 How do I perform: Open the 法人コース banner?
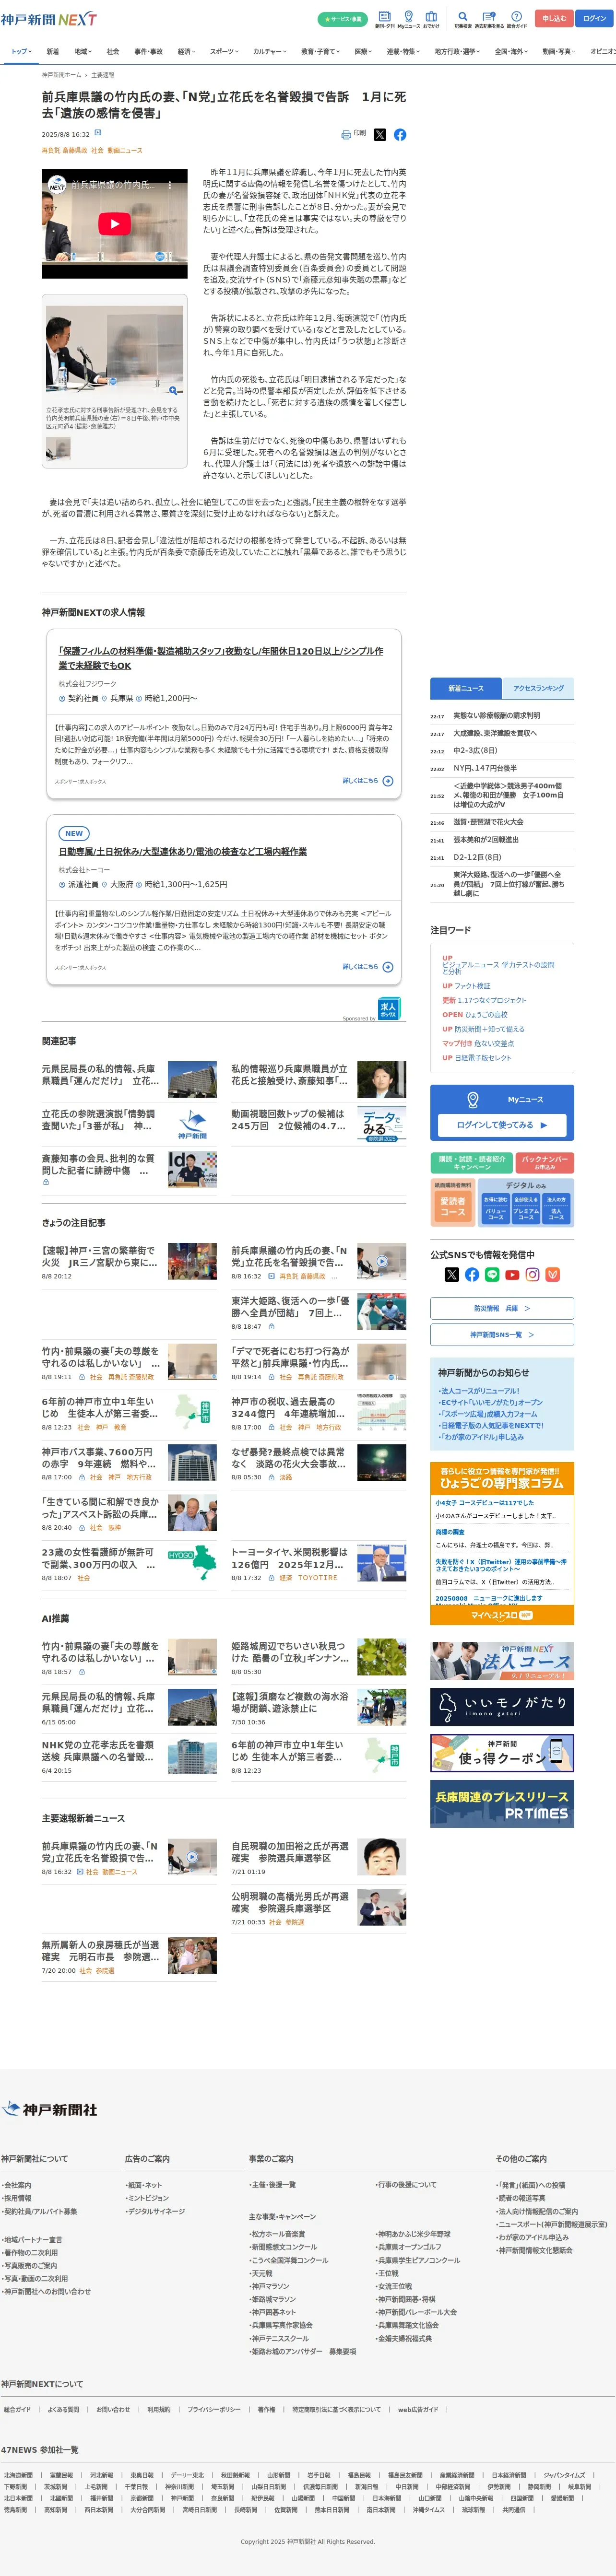coord(502,1660)
